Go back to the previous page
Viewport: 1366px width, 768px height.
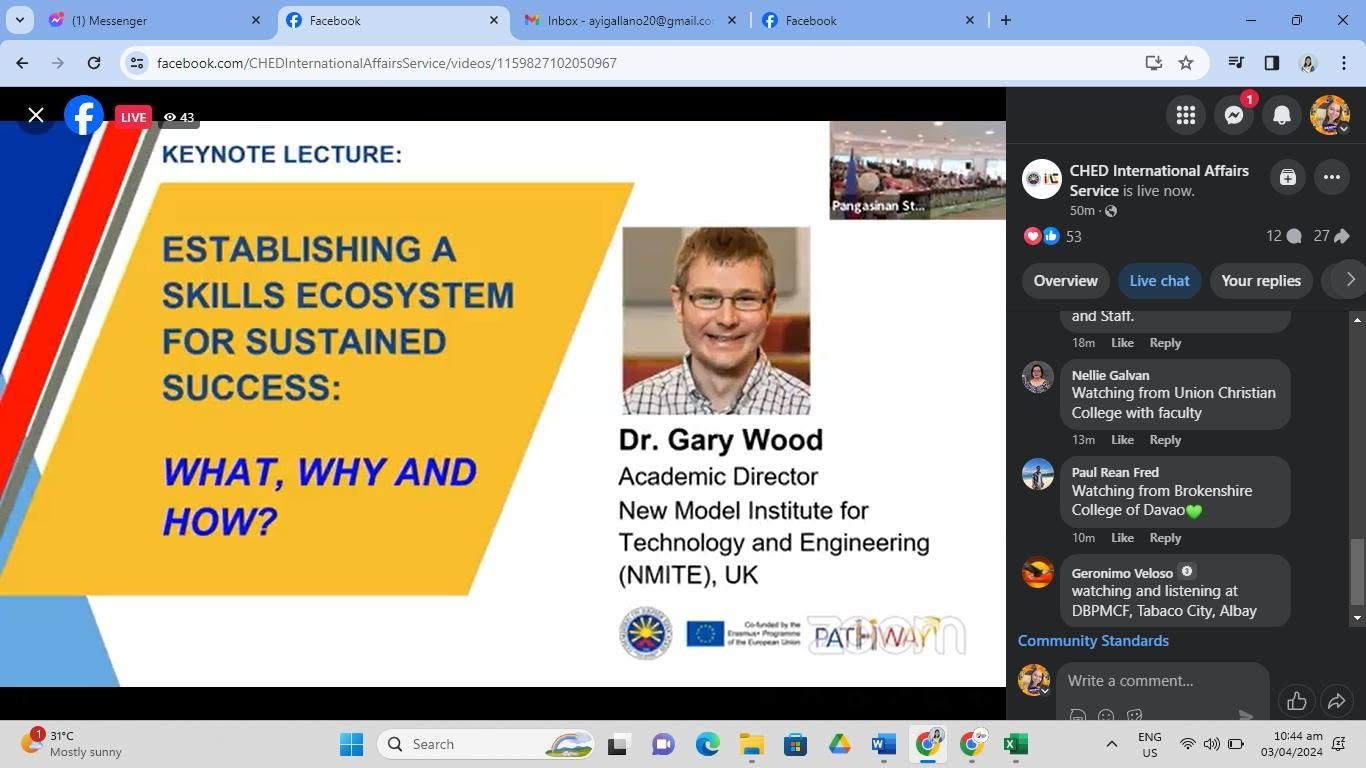(22, 63)
